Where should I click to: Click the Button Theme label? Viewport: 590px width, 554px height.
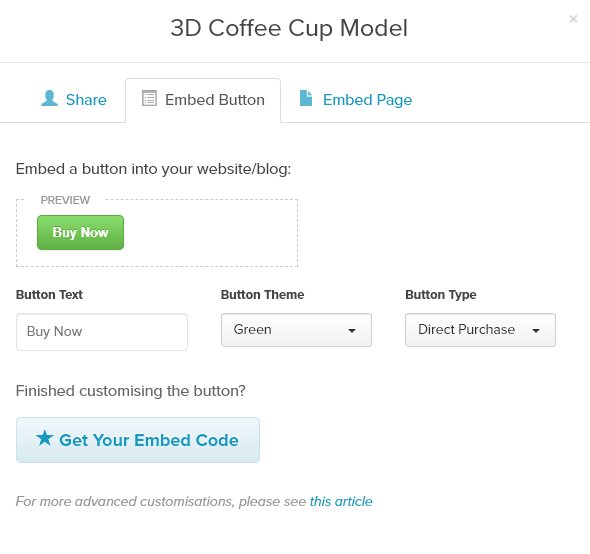(x=263, y=295)
